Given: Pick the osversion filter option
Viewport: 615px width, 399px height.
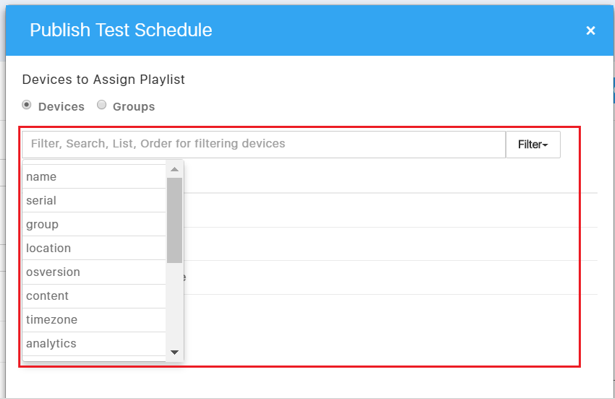Looking at the screenshot, I should tap(95, 272).
